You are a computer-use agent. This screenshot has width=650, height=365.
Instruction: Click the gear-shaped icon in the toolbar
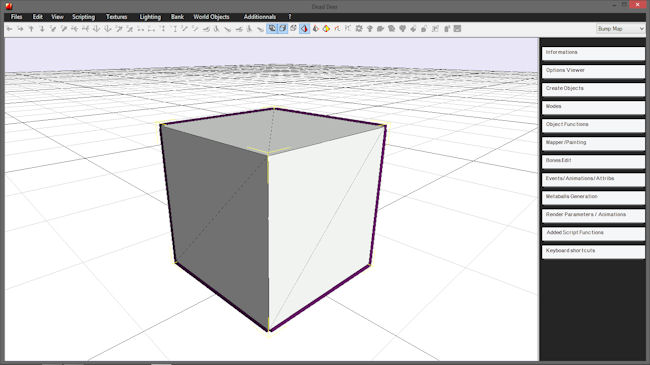pos(359,29)
